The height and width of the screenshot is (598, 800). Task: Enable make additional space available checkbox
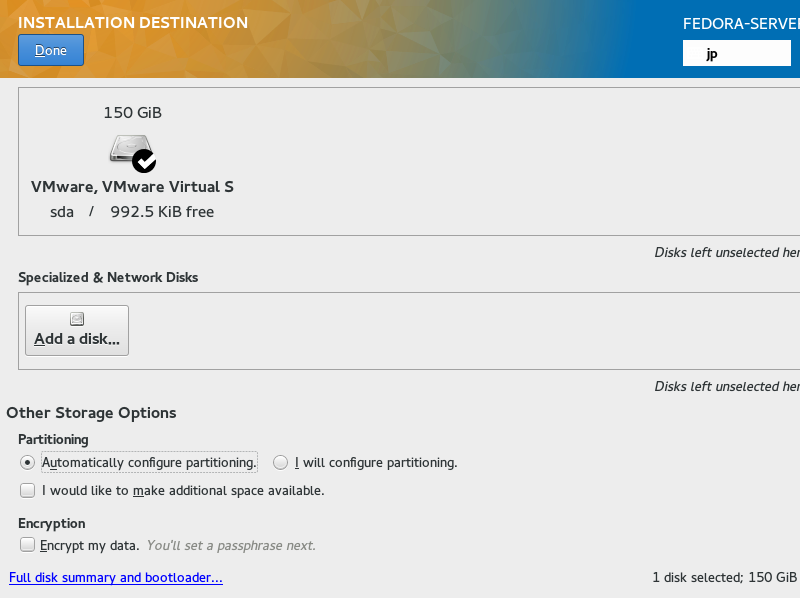28,490
